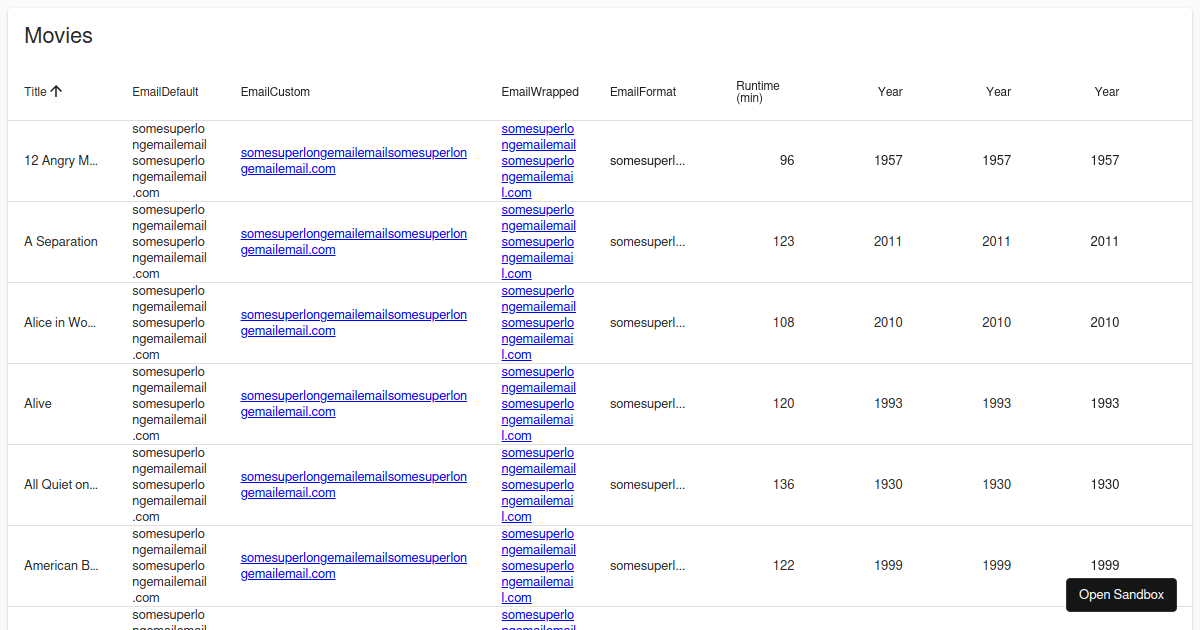The width and height of the screenshot is (1200, 630).
Task: Click the Alice in Wonderland row title
Action: 61,322
